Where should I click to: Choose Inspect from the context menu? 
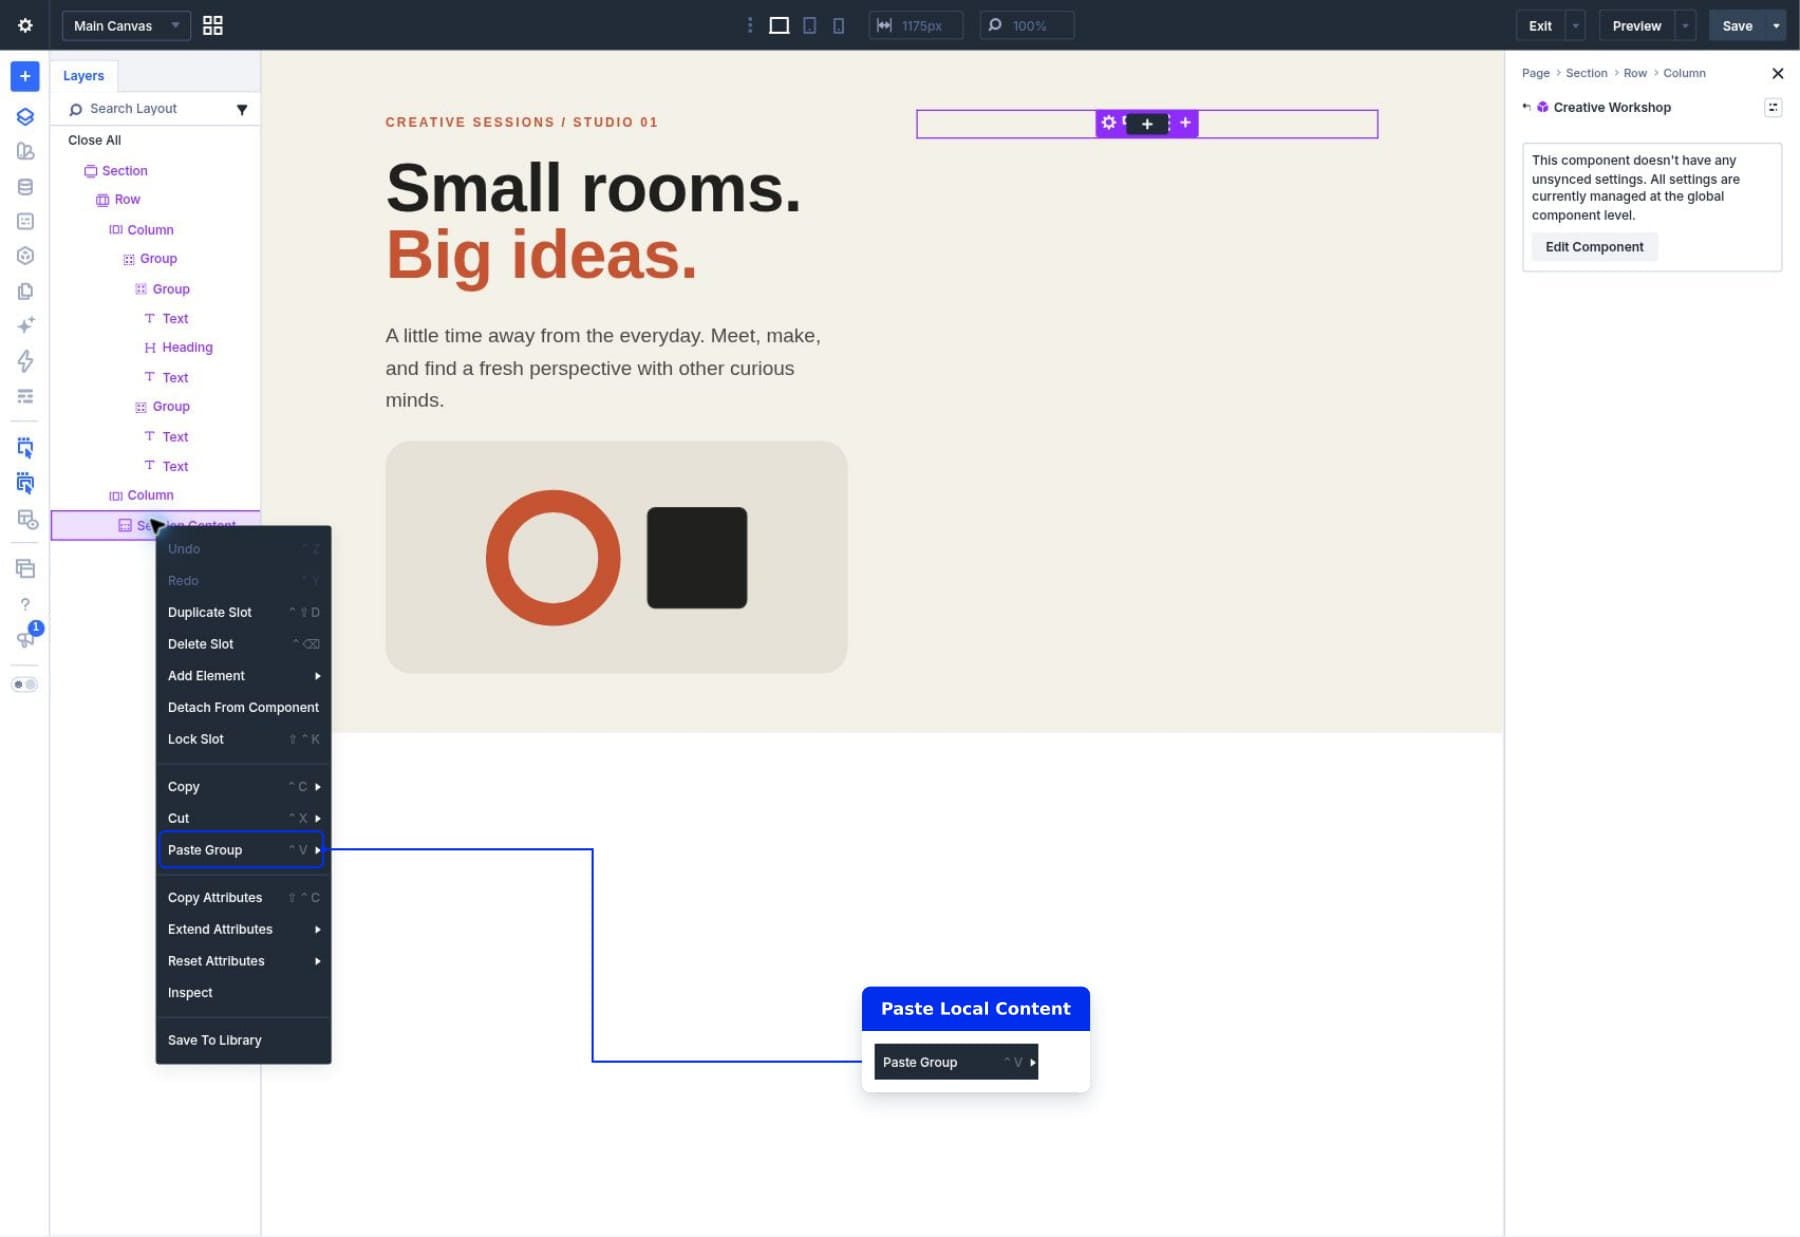[243, 993]
